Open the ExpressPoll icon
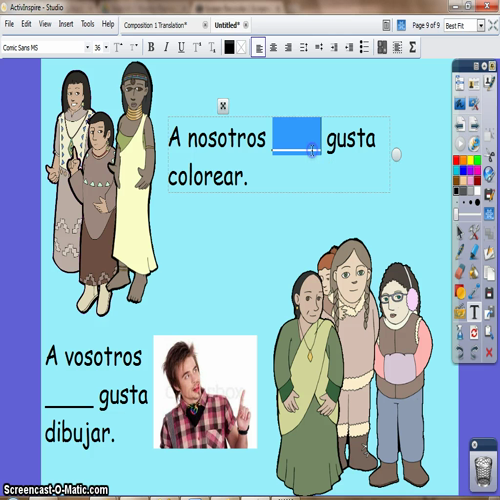This screenshot has width=500, height=500. point(474,144)
